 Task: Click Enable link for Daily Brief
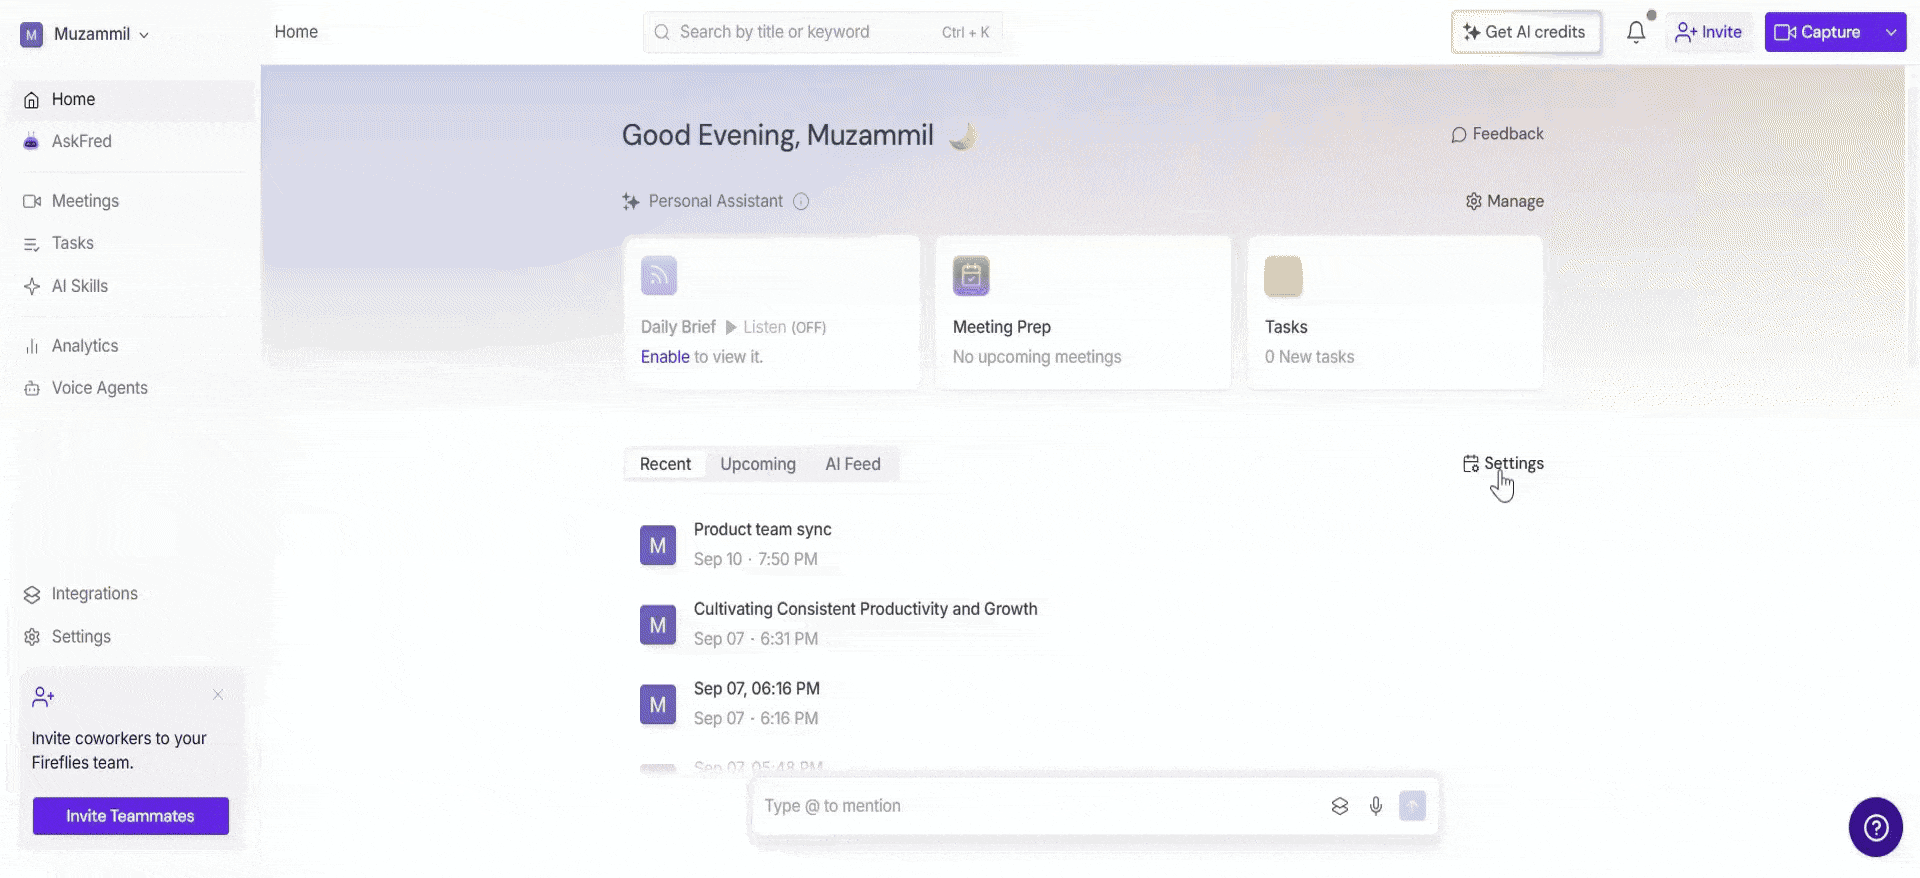tap(665, 357)
